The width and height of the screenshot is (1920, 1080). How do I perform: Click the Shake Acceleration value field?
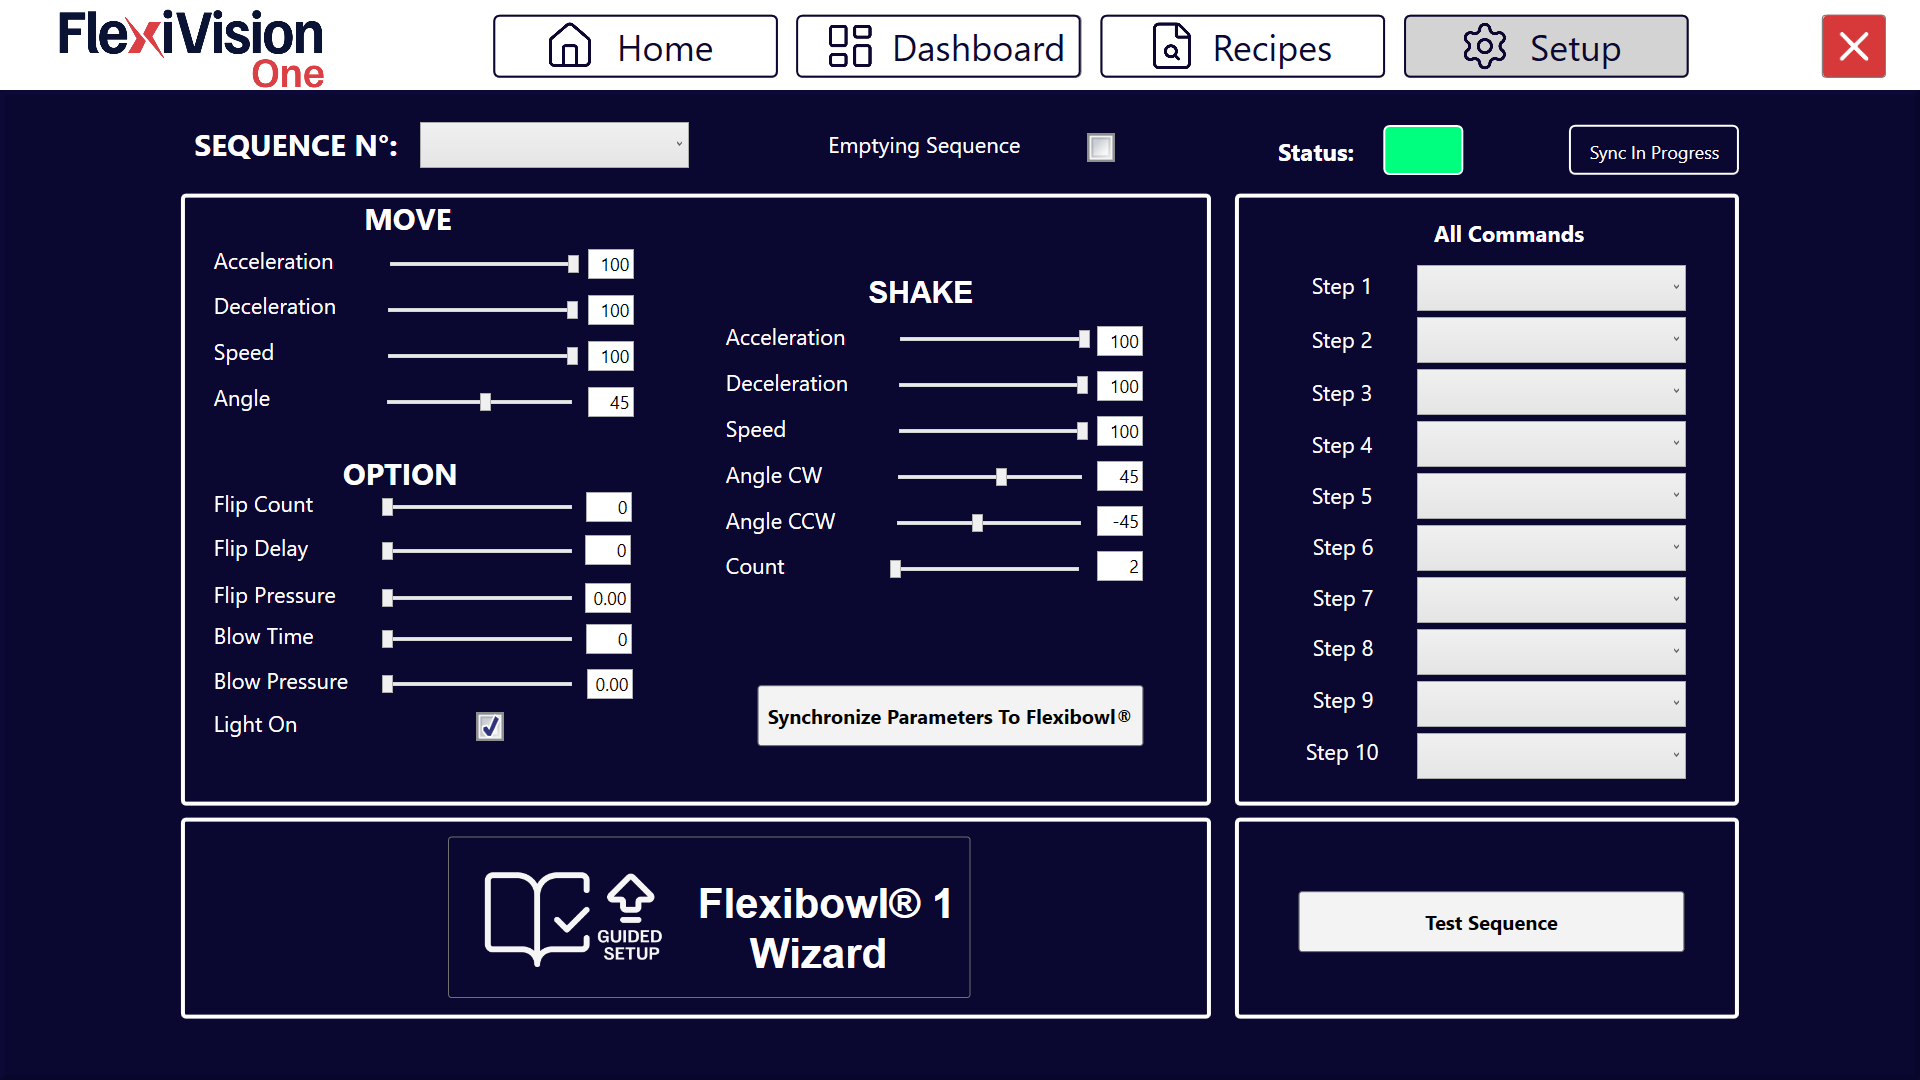pyautogui.click(x=1120, y=341)
